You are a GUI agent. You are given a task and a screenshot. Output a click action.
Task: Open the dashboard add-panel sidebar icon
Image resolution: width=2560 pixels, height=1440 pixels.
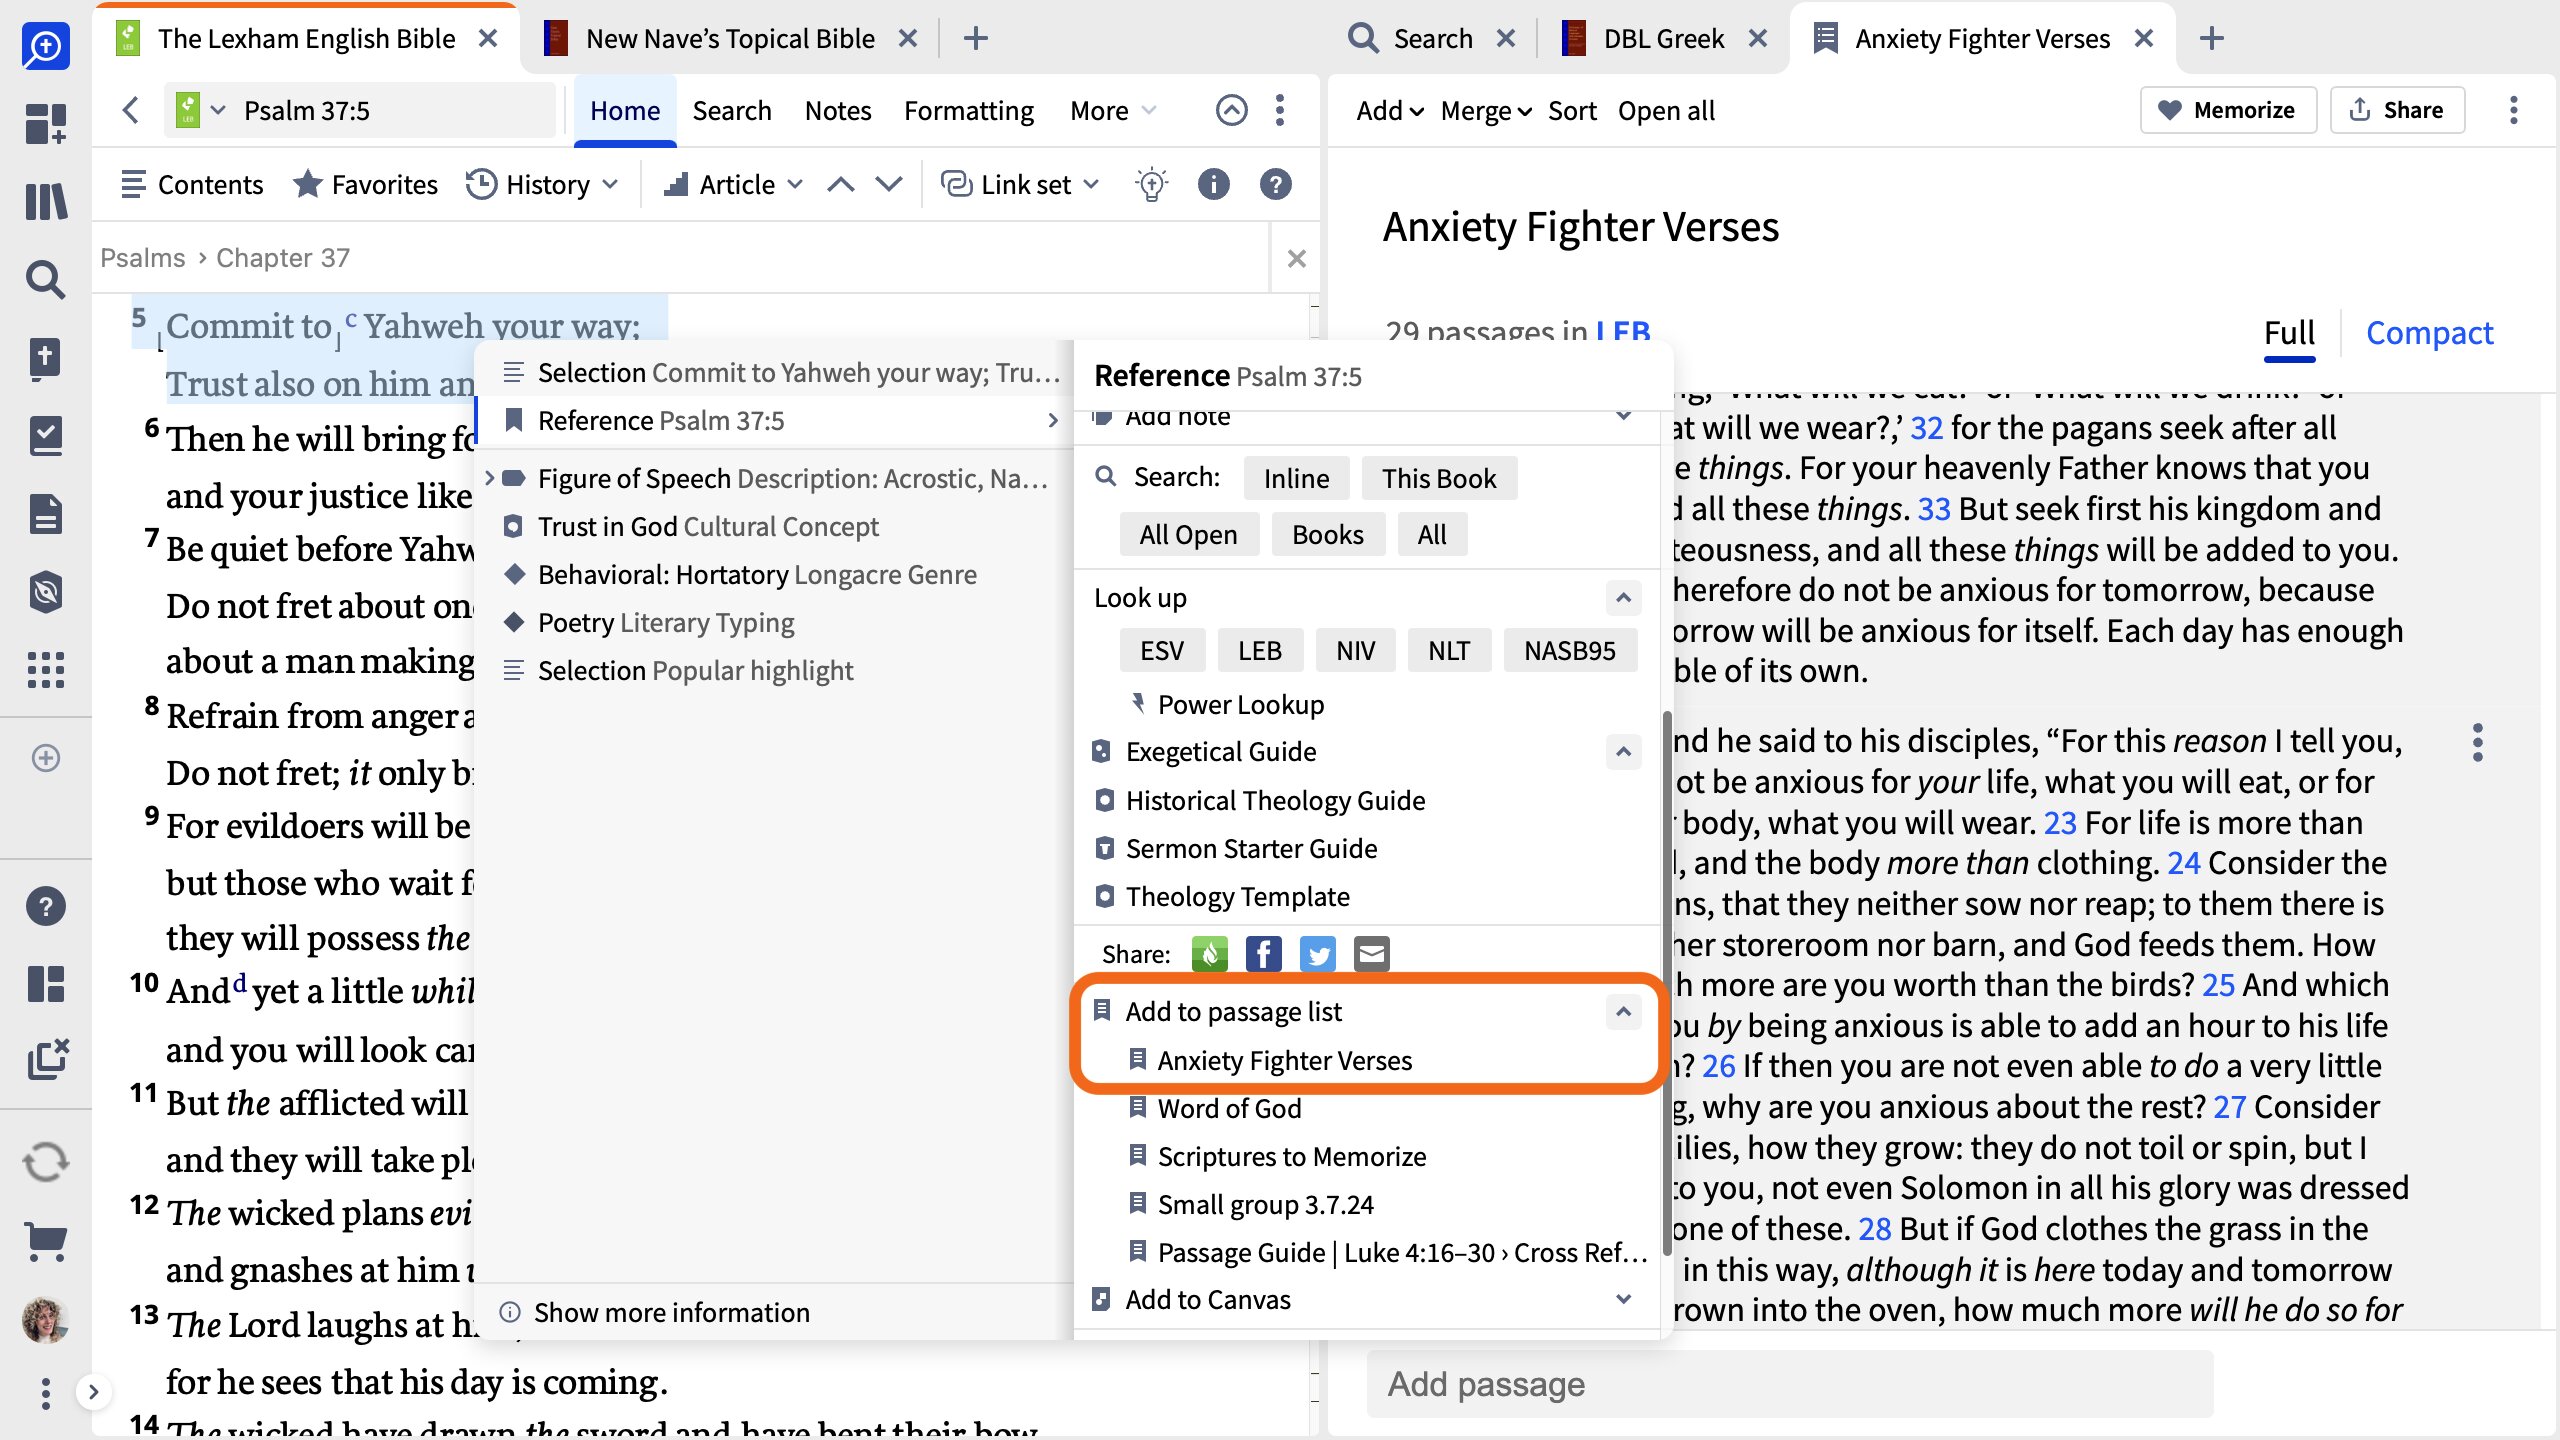pyautogui.click(x=46, y=124)
